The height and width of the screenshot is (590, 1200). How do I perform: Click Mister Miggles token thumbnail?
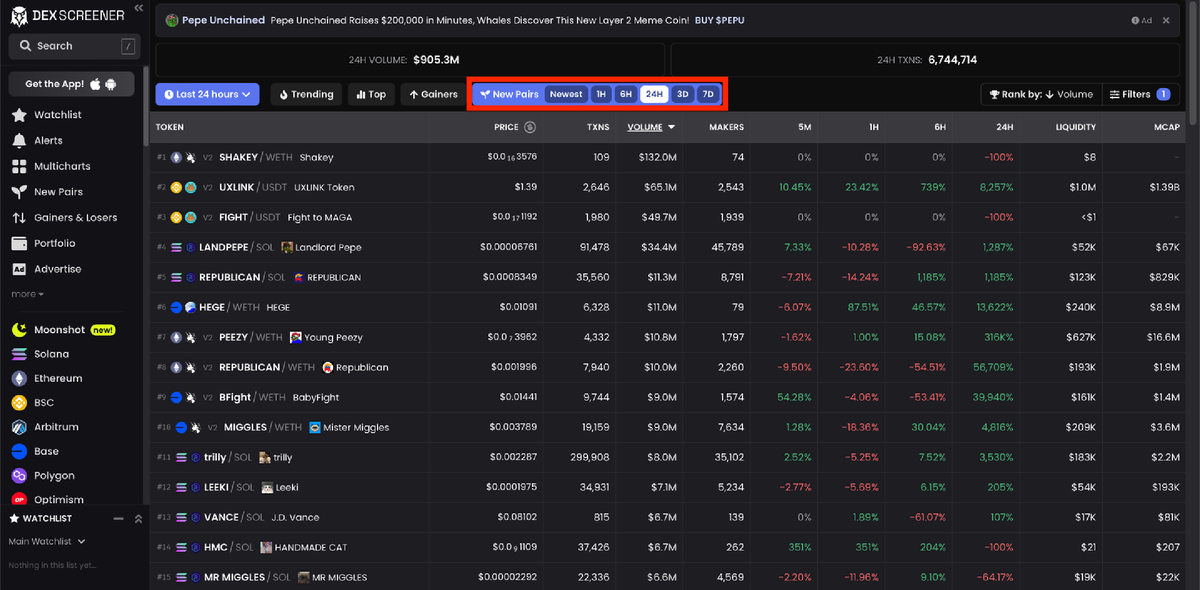tap(315, 427)
